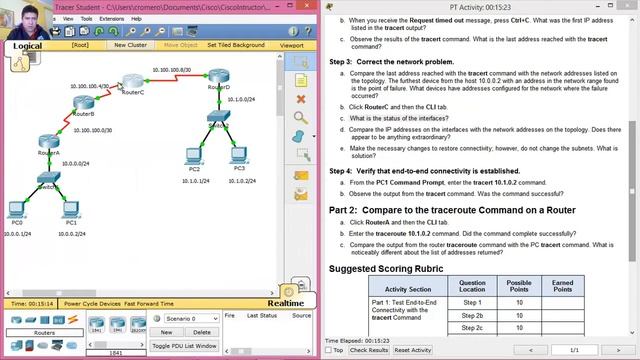Click the PT Activity vertical scrollbar thumb
Viewport: 640px width, 360px height.
tap(632, 191)
